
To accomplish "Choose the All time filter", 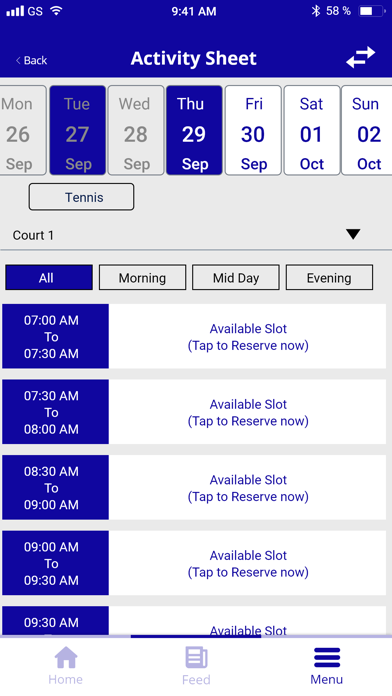I will click(49, 278).
